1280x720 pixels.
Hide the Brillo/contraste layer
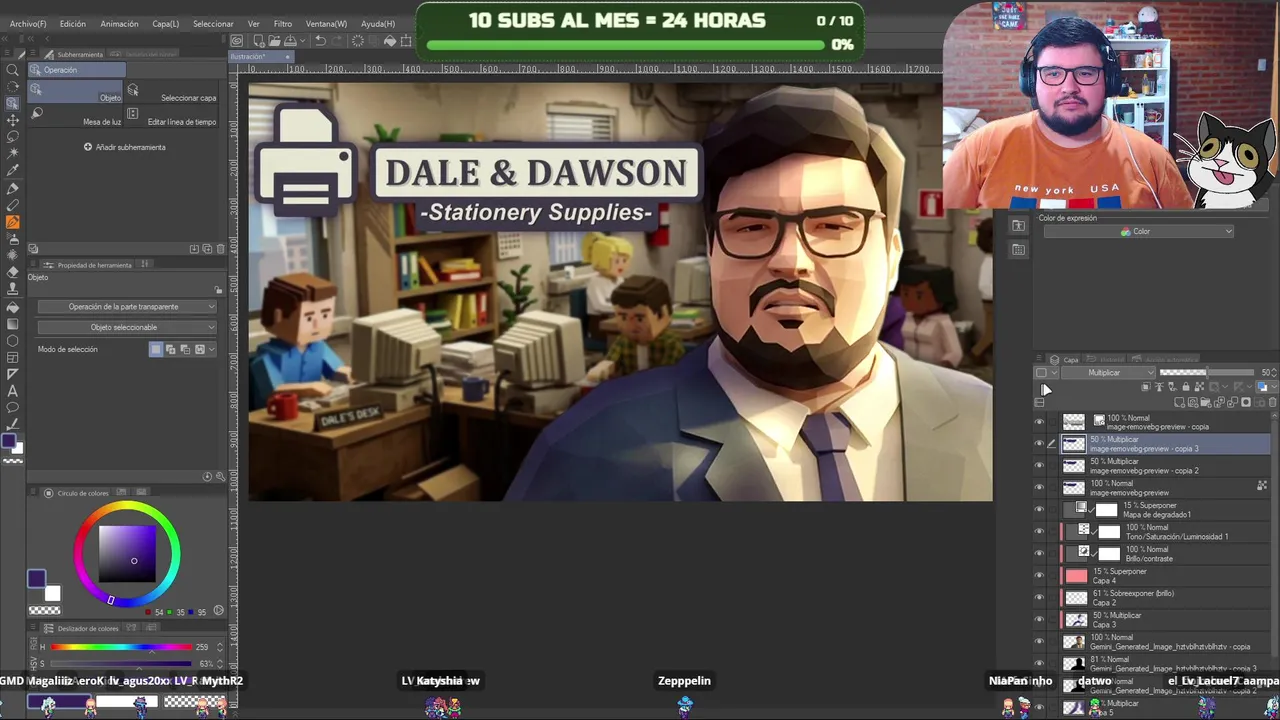click(1039, 554)
